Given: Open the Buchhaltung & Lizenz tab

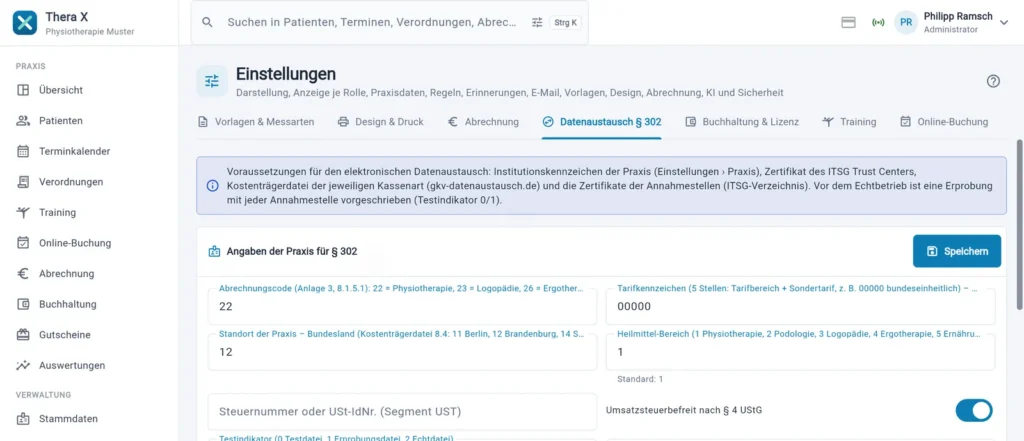Looking at the screenshot, I should 742,122.
